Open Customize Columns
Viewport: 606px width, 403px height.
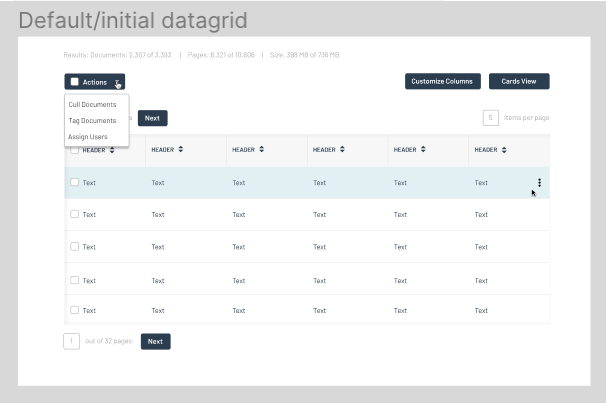click(x=443, y=81)
